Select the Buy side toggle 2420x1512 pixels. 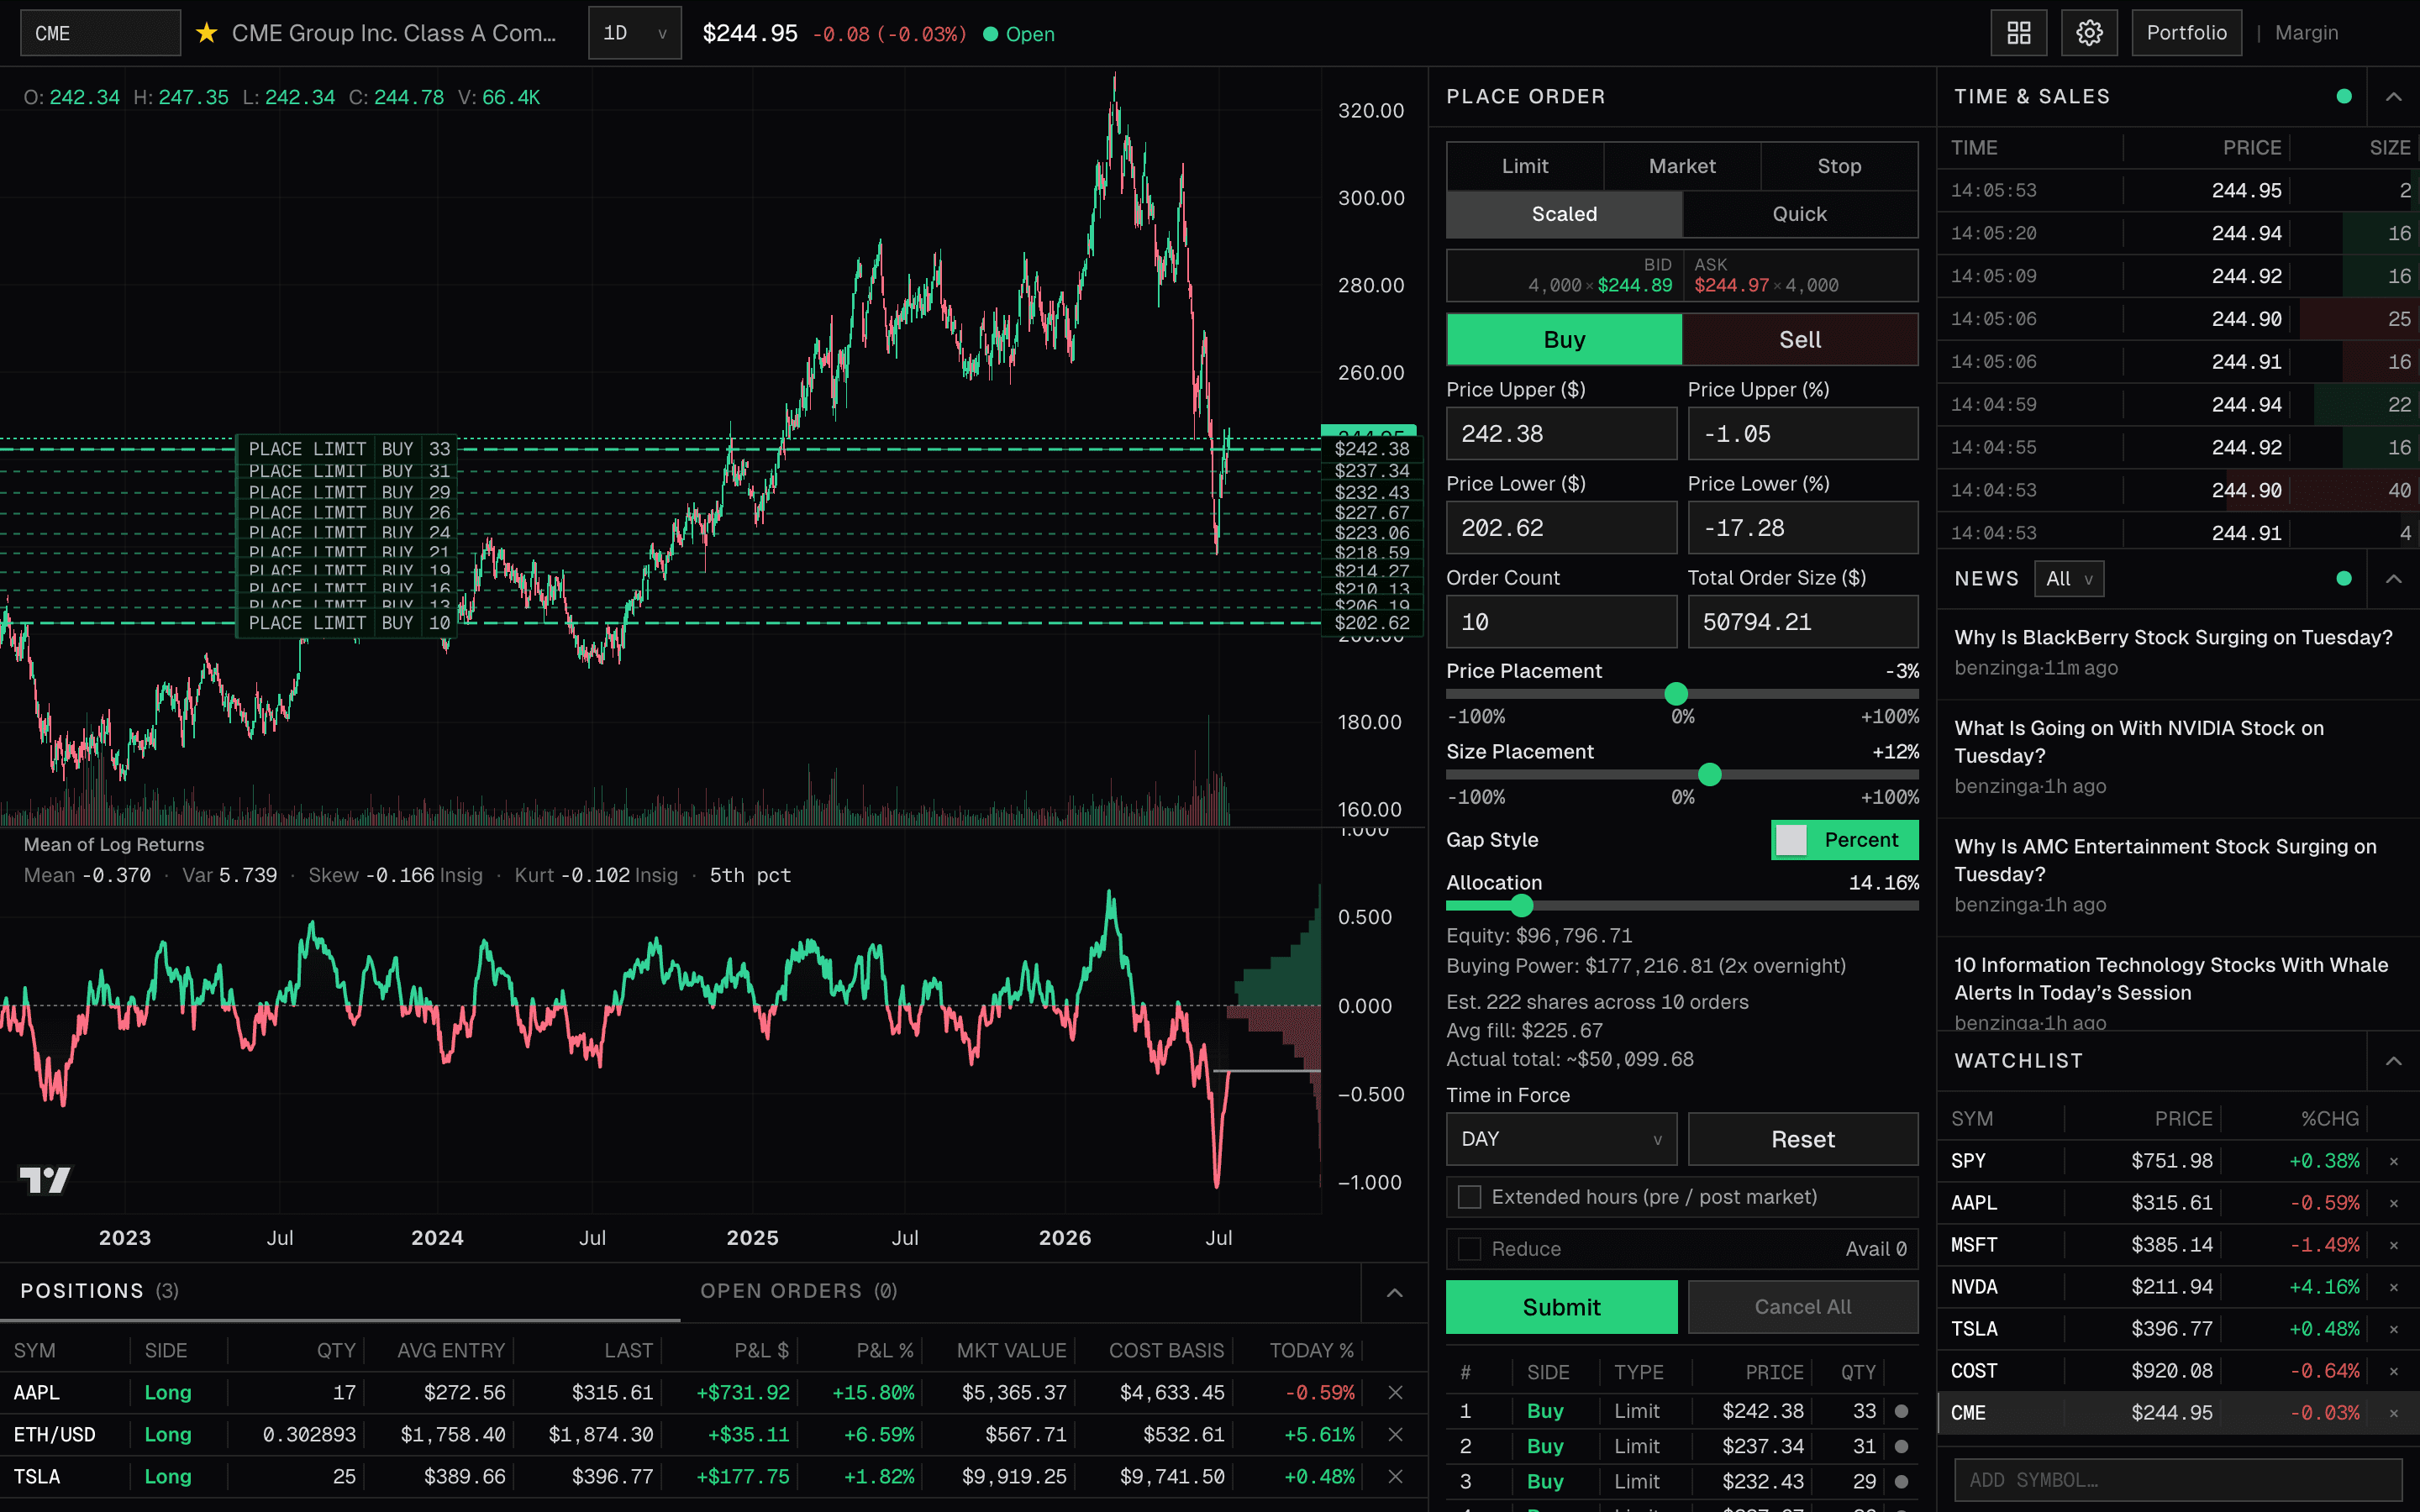(x=1564, y=339)
